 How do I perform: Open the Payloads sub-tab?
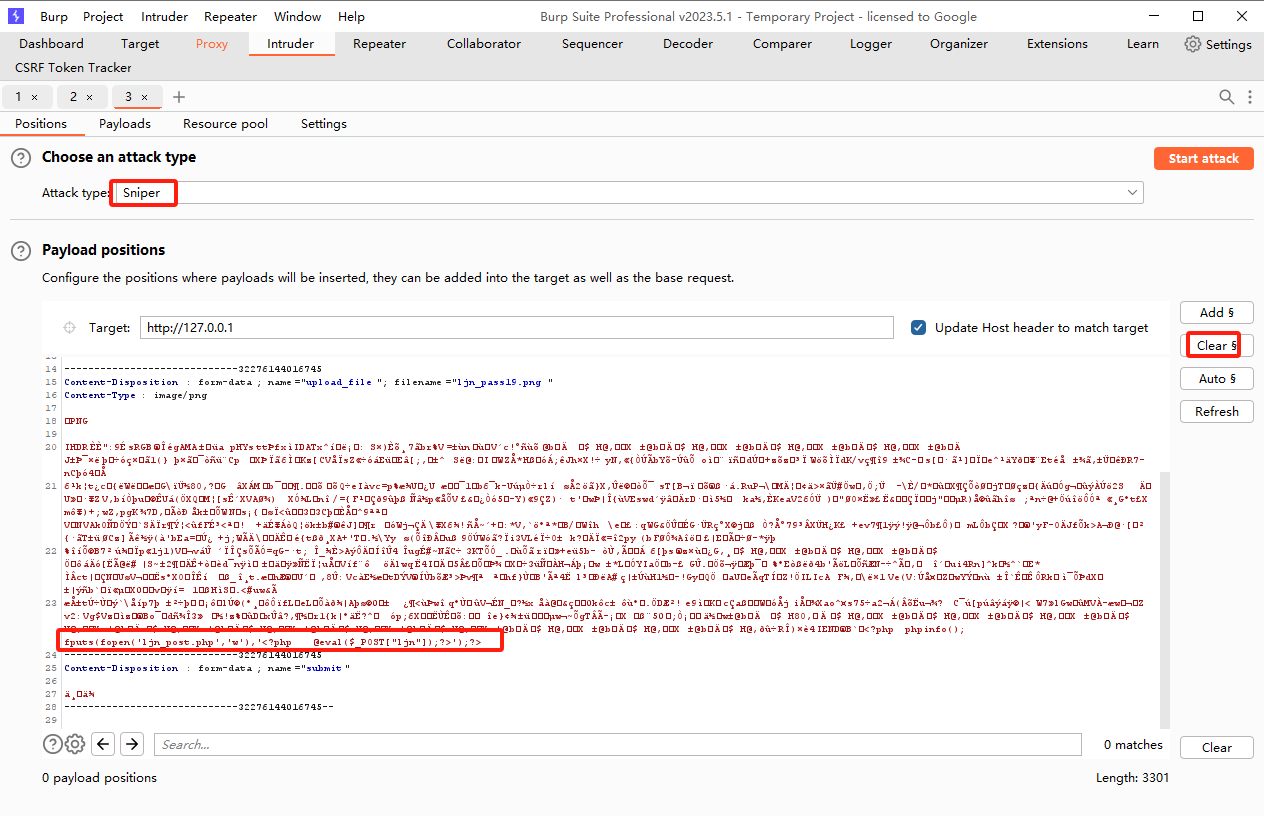[x=125, y=124]
